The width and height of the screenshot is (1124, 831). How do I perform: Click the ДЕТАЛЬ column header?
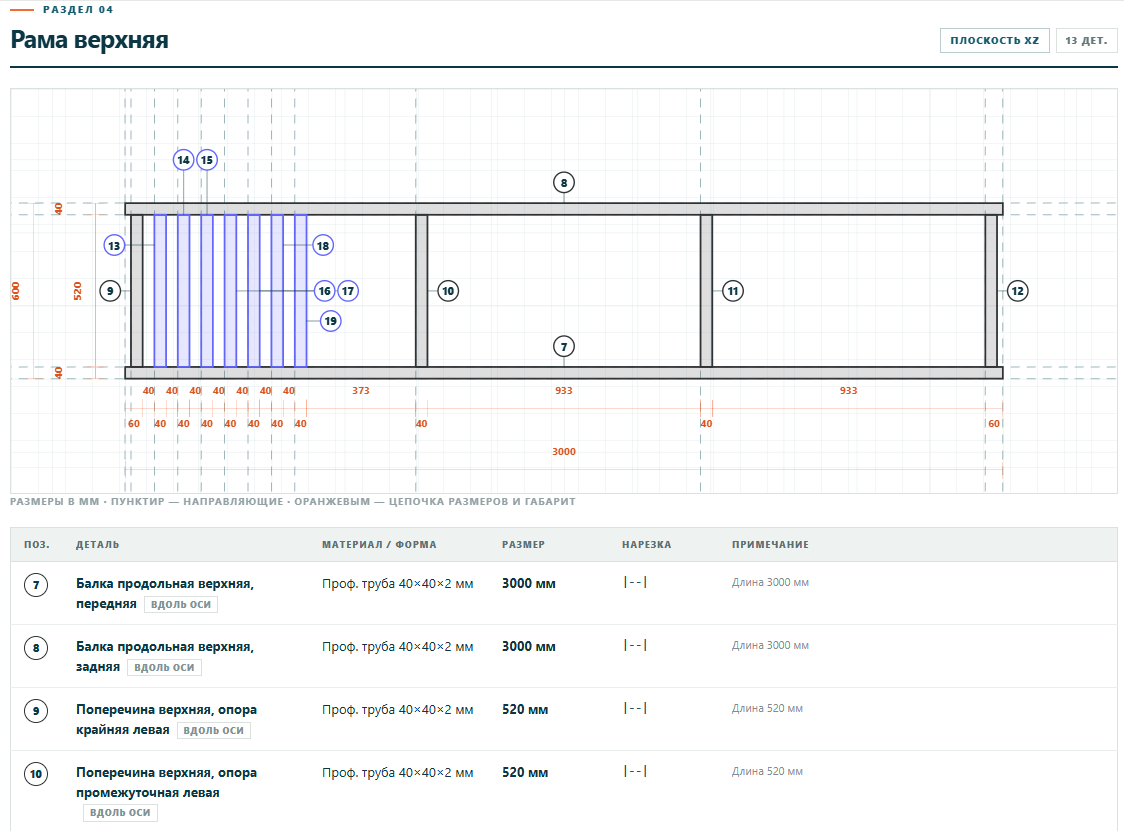coord(97,545)
